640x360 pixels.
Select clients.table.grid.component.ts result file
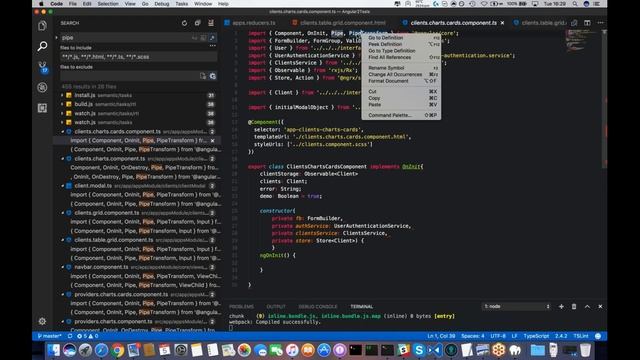pyautogui.click(x=114, y=240)
